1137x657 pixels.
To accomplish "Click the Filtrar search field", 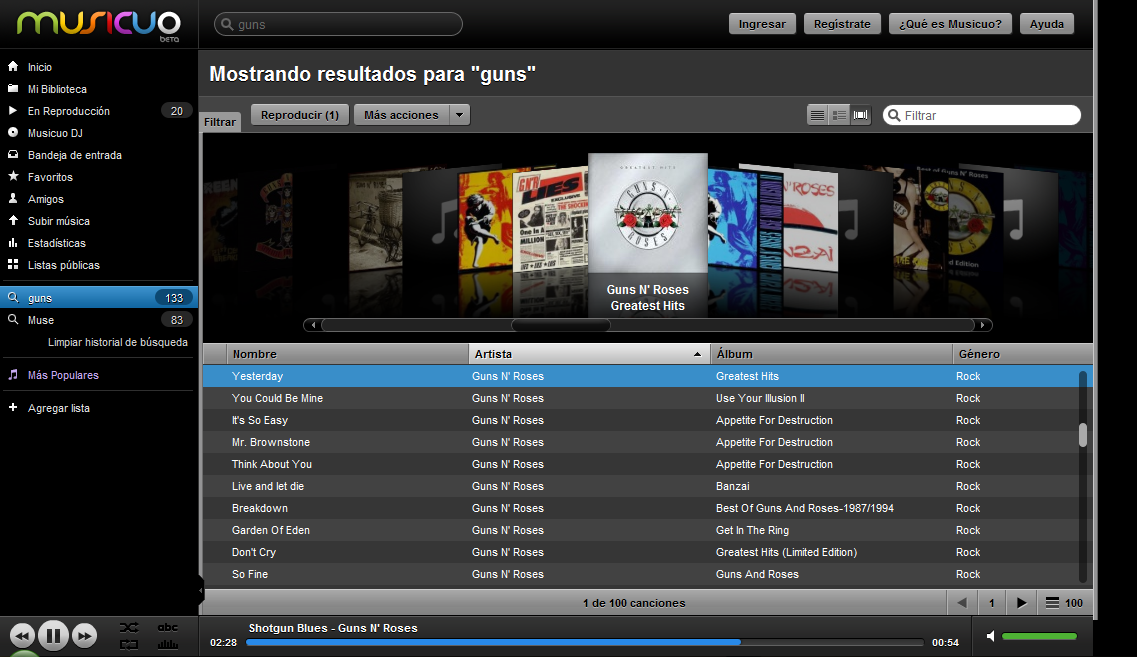I will click(982, 115).
